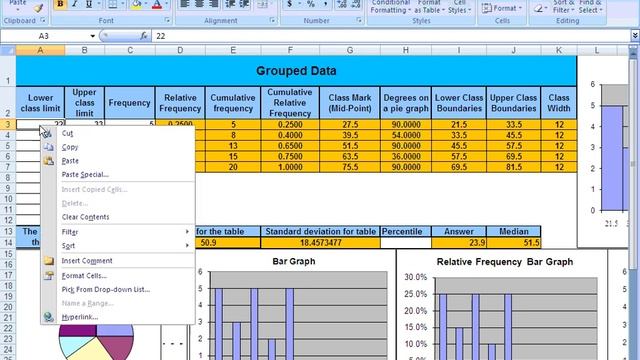
Task: Align text right
Action: (213, 4)
